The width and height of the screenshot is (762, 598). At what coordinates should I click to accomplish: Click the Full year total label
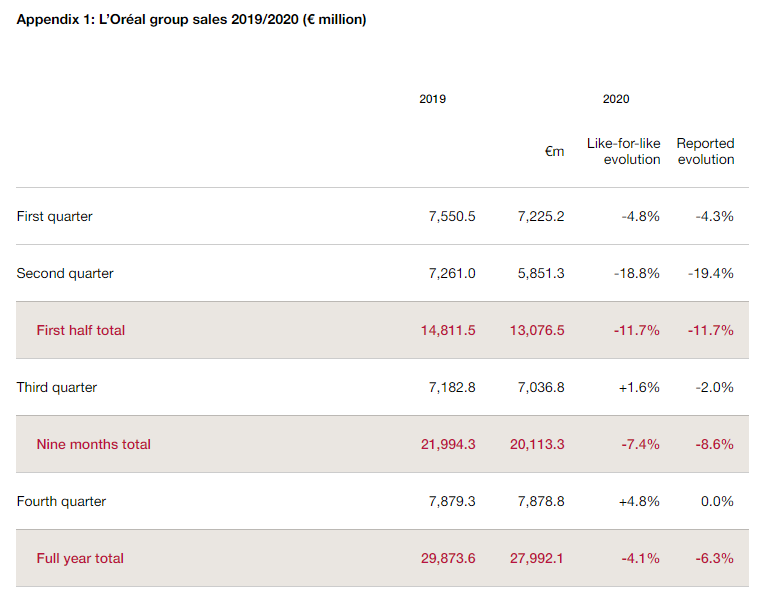[80, 558]
